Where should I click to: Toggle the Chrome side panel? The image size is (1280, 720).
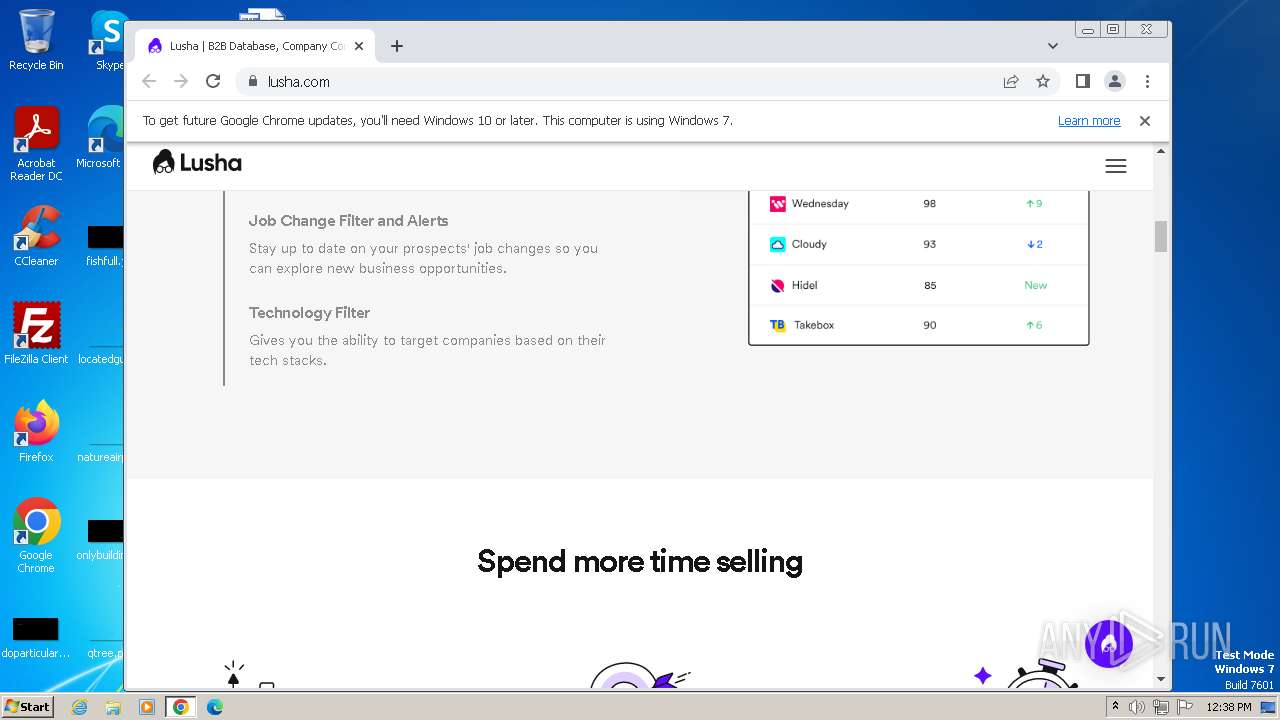[x=1082, y=82]
